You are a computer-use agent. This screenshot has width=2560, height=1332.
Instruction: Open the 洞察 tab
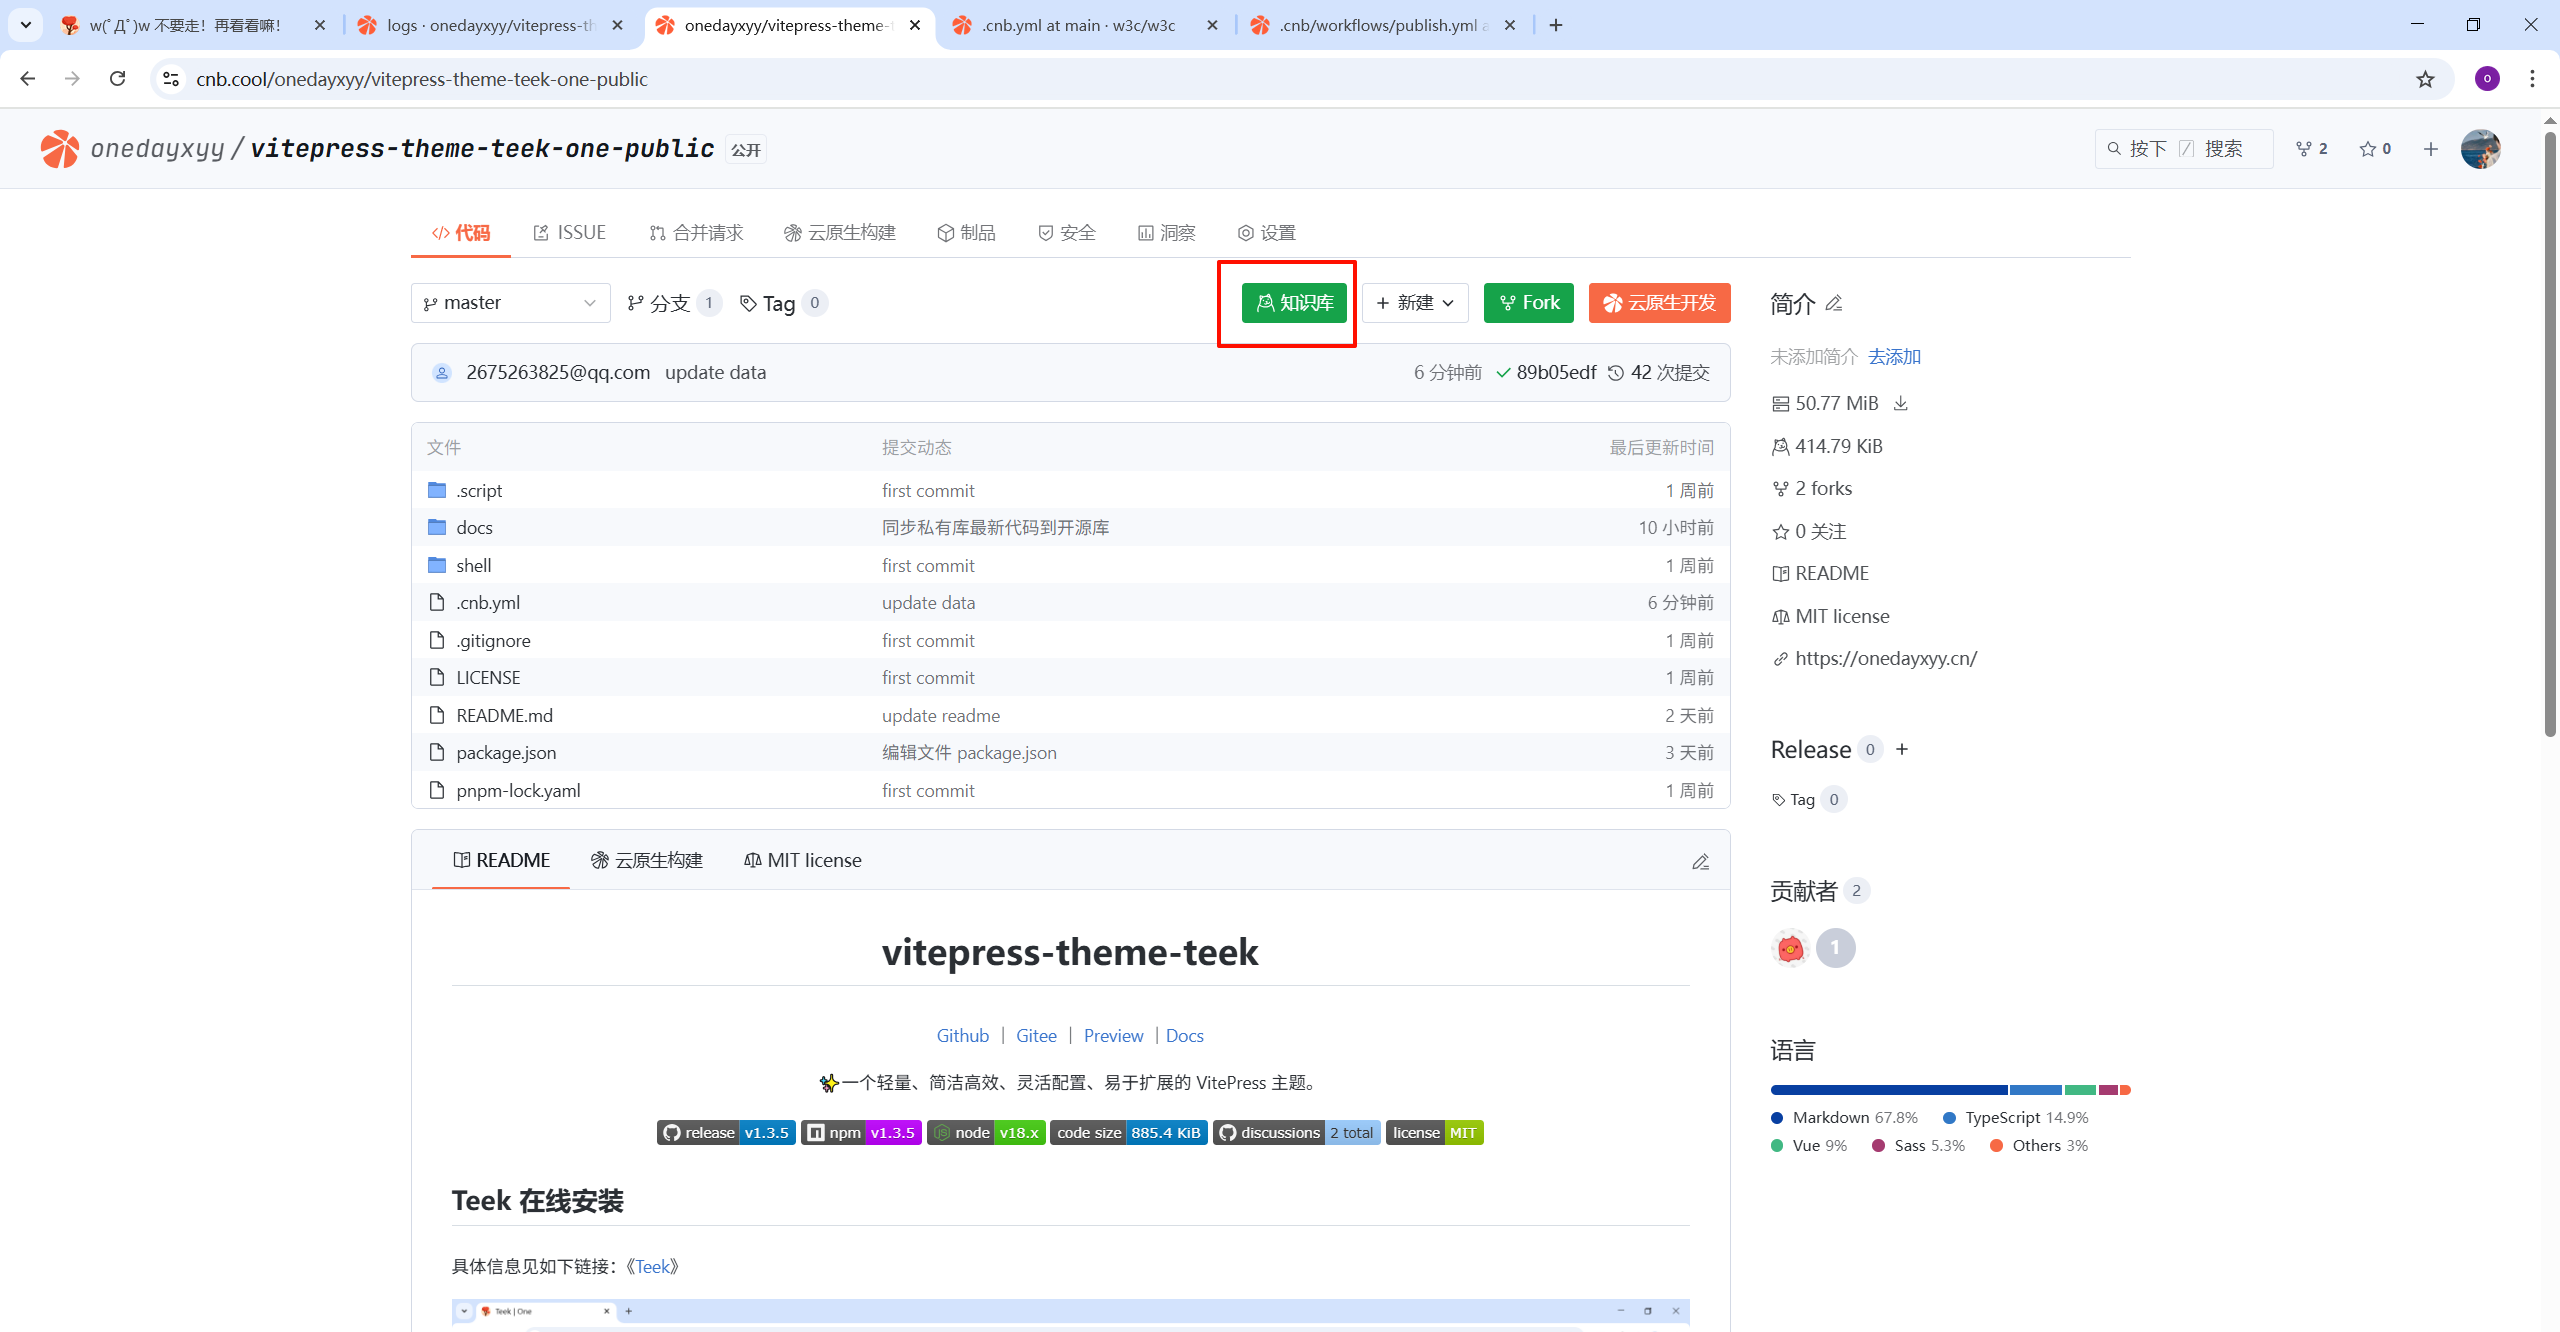tap(1167, 233)
